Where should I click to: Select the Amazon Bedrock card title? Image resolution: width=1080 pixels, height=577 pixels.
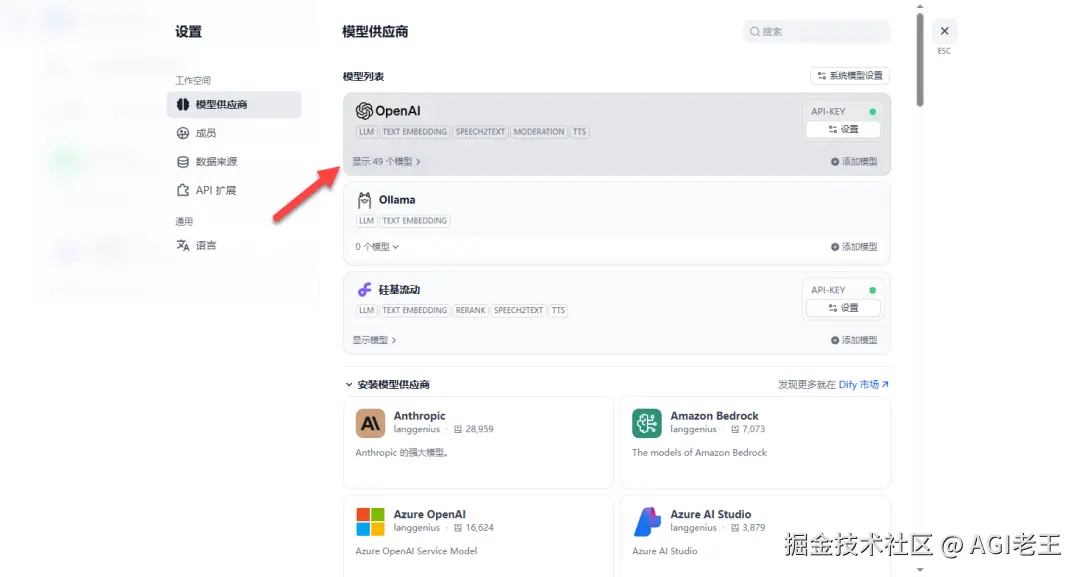coord(714,416)
